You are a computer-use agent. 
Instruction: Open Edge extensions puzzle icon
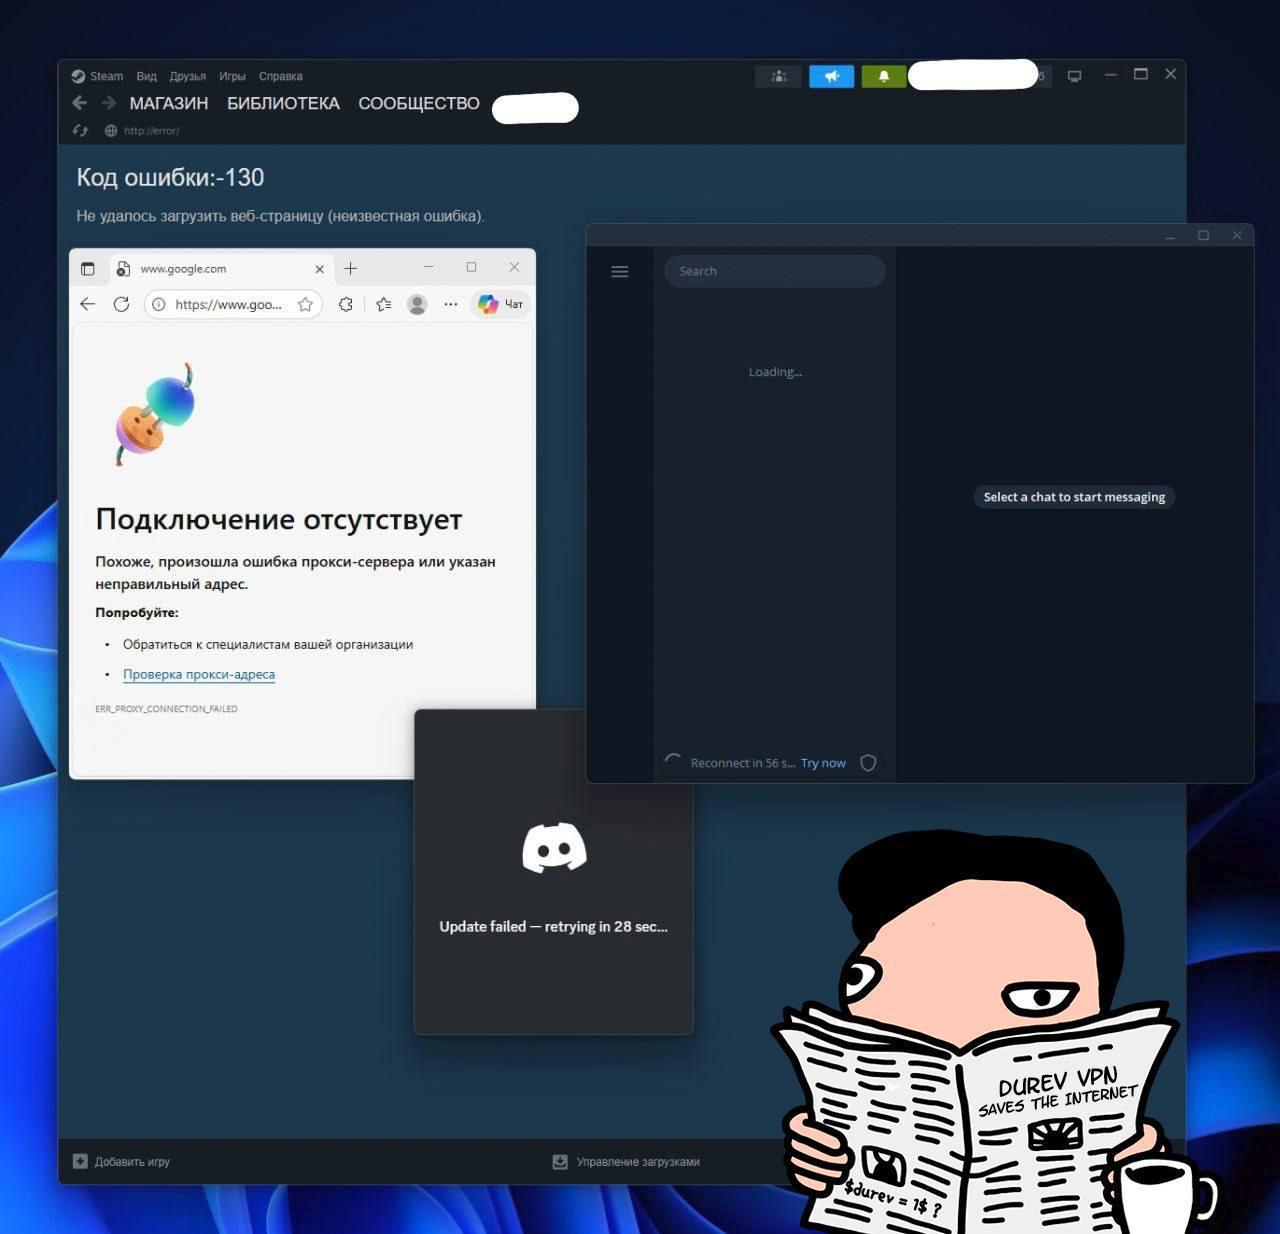(346, 304)
